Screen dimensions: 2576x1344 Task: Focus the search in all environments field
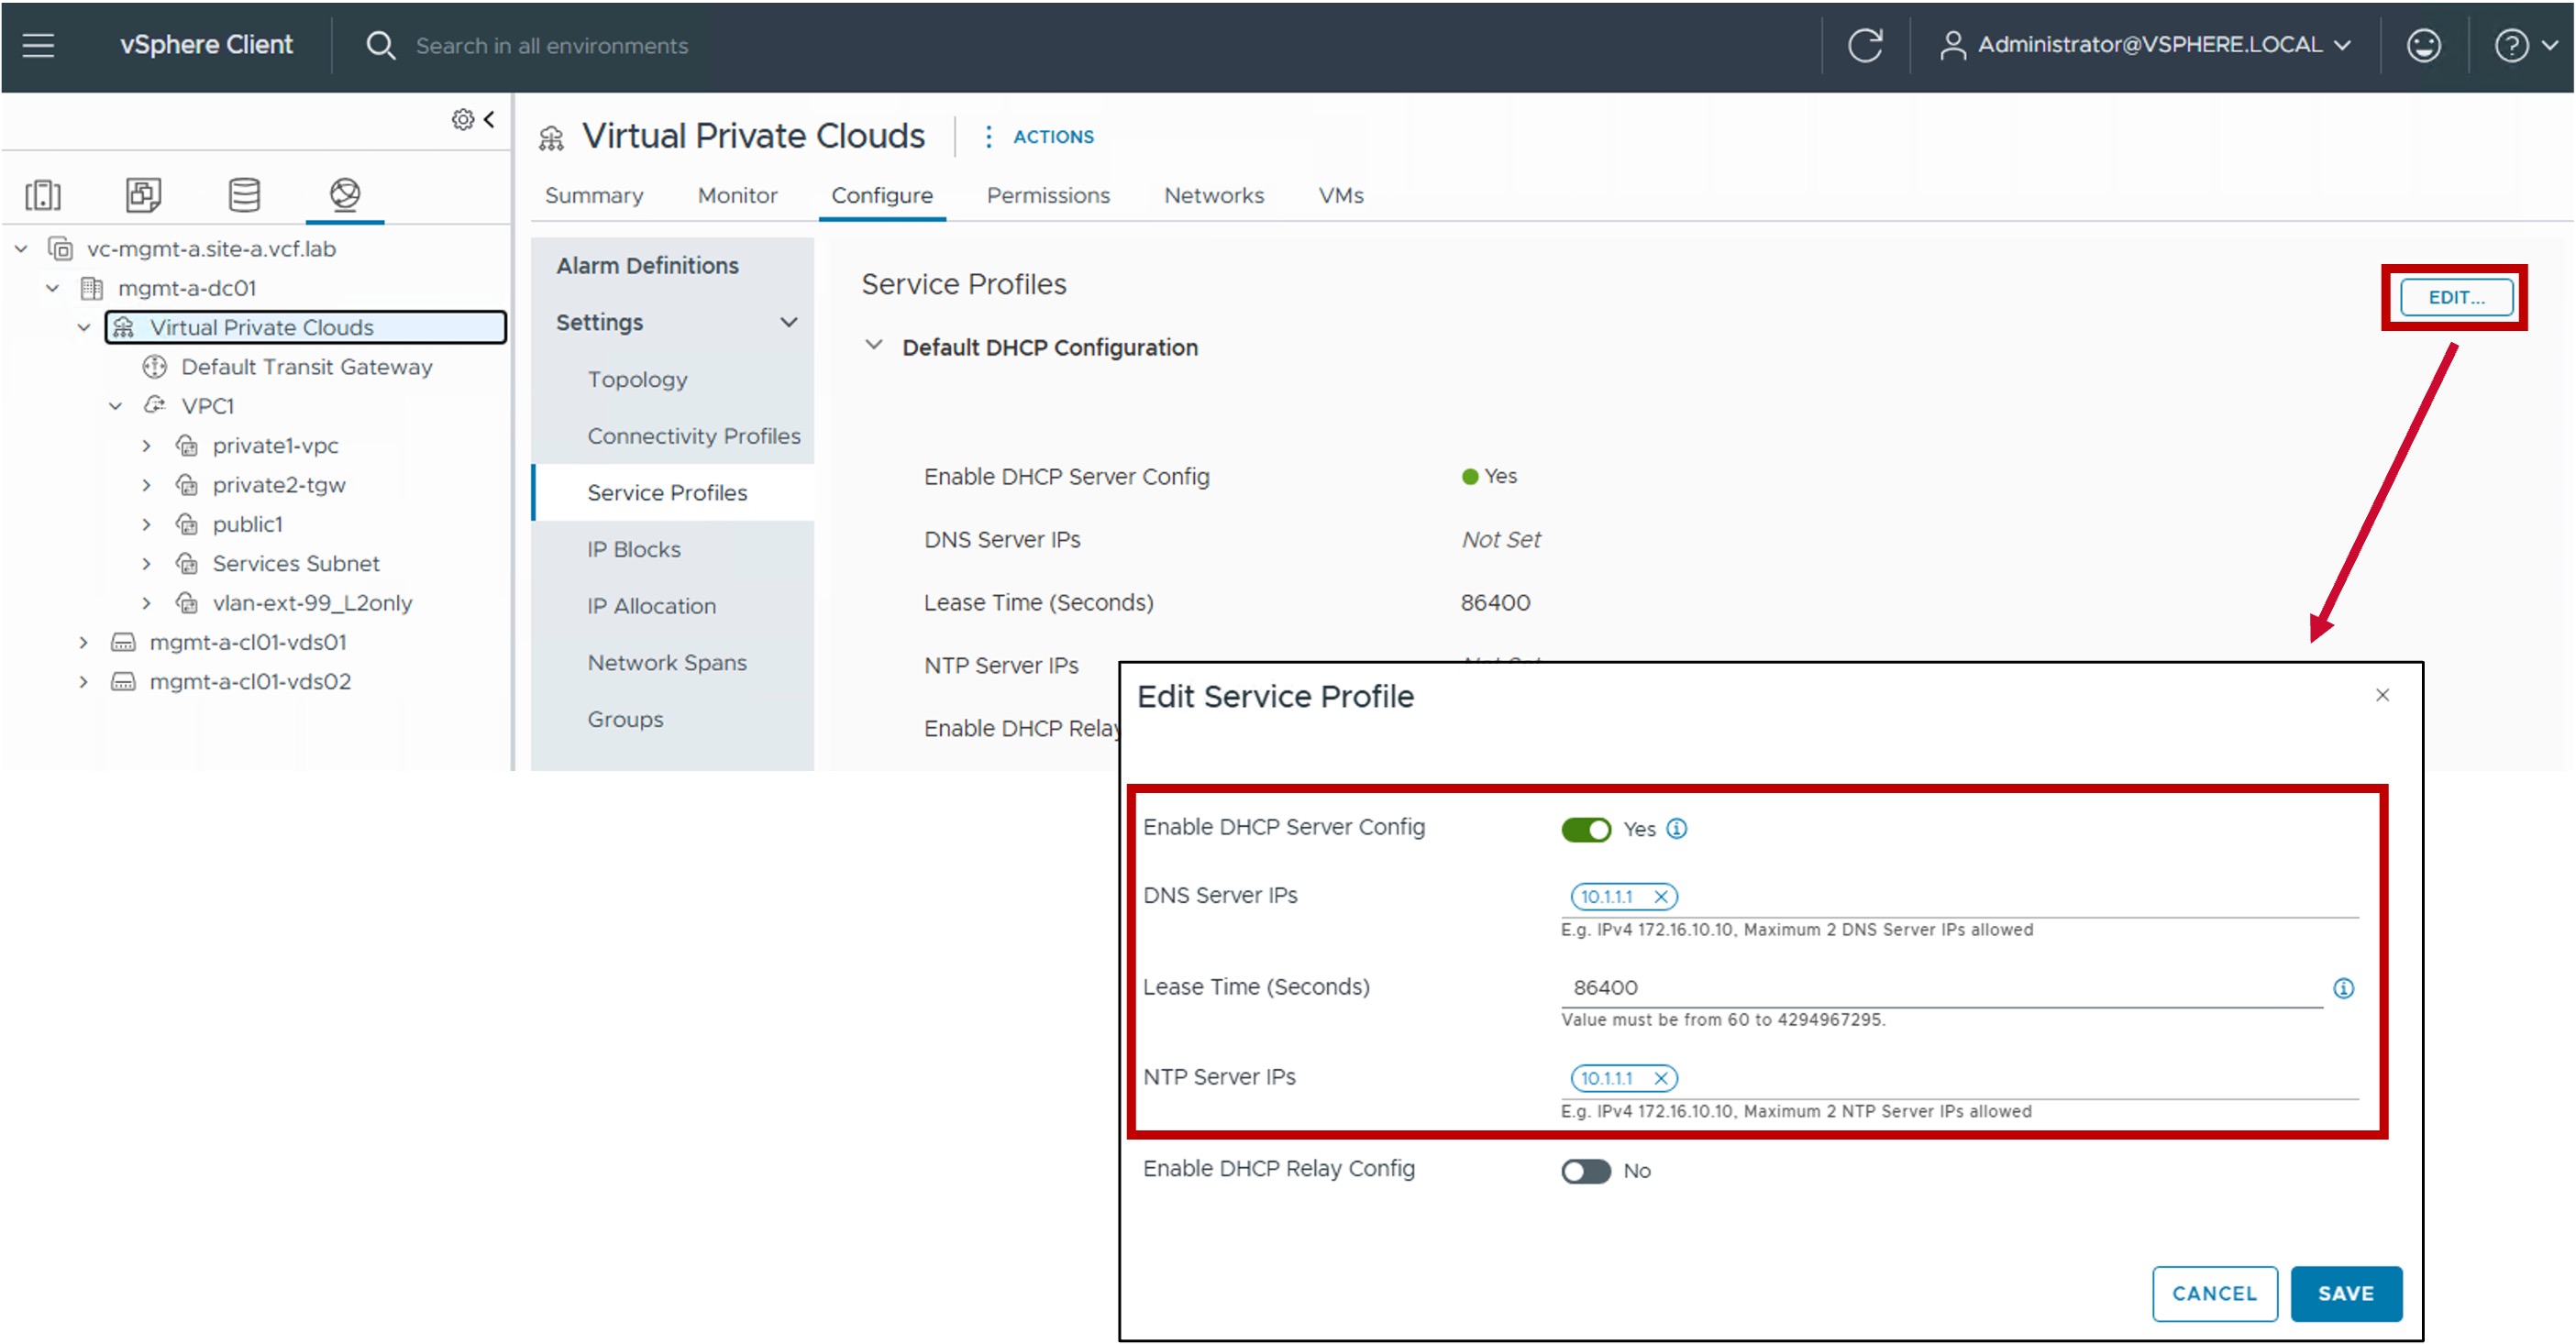[551, 46]
